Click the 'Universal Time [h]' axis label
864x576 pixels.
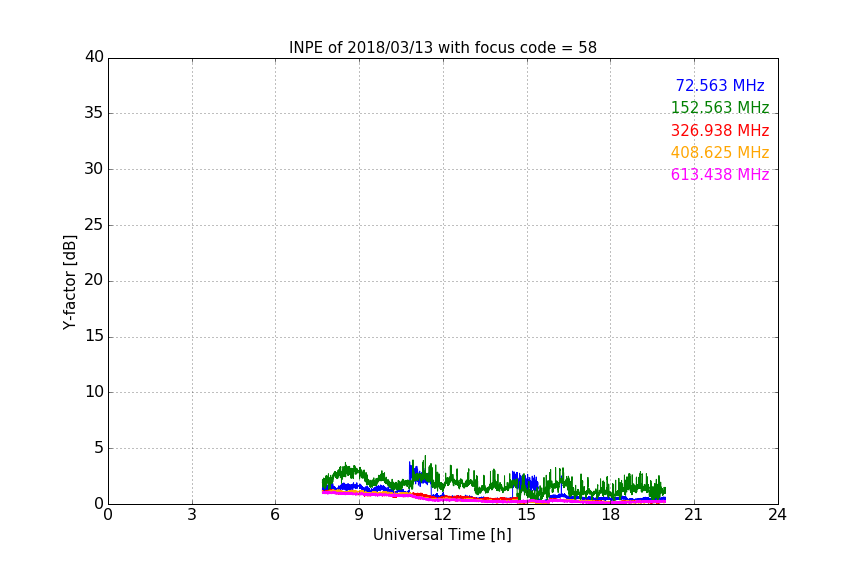pyautogui.click(x=442, y=535)
